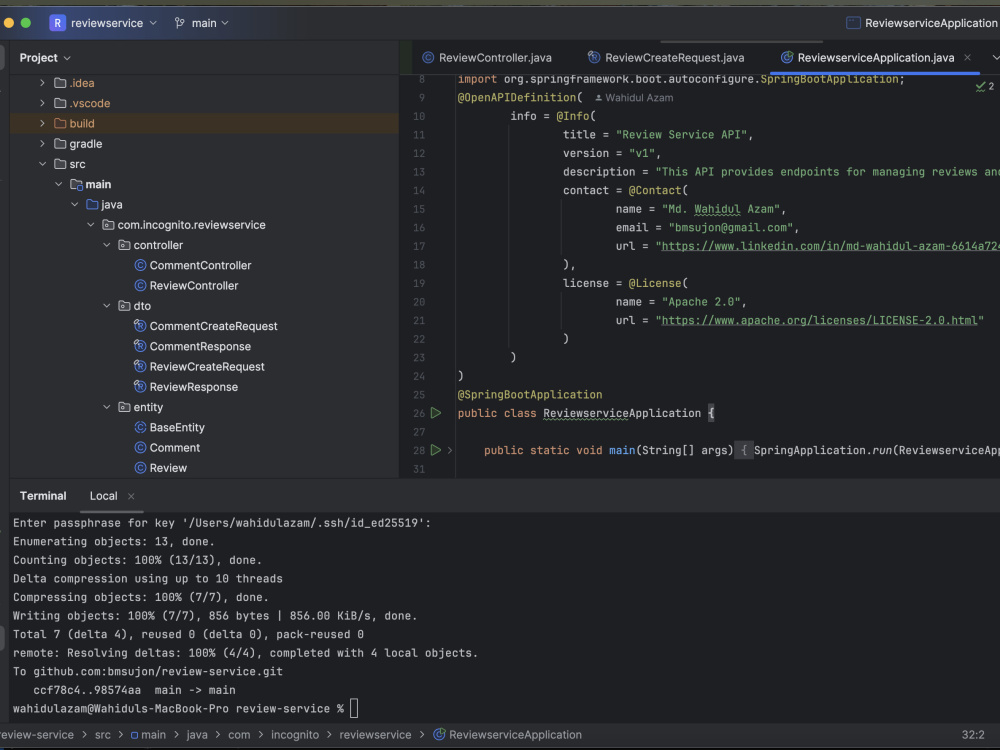Click the Wahidul Azam author hint
Screen dimensions: 1000x750
click(633, 98)
